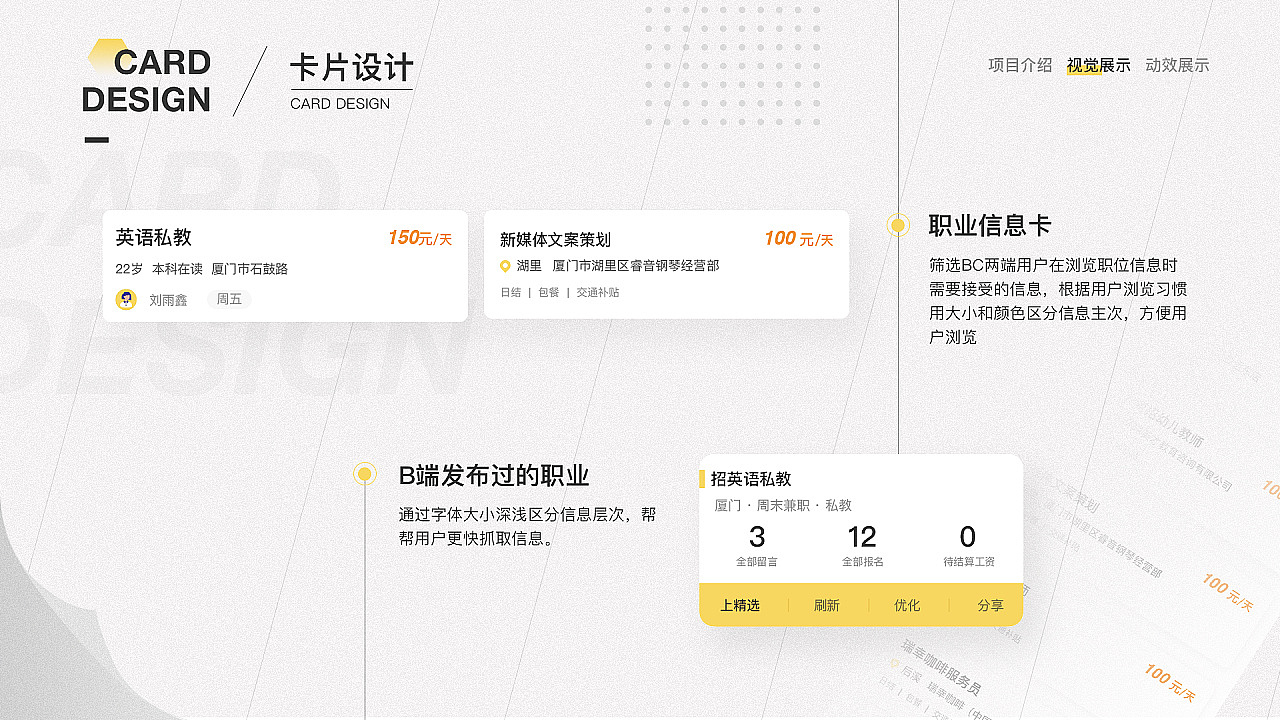Select the 交通补贴 tag
This screenshot has height=720, width=1280.
(598, 293)
